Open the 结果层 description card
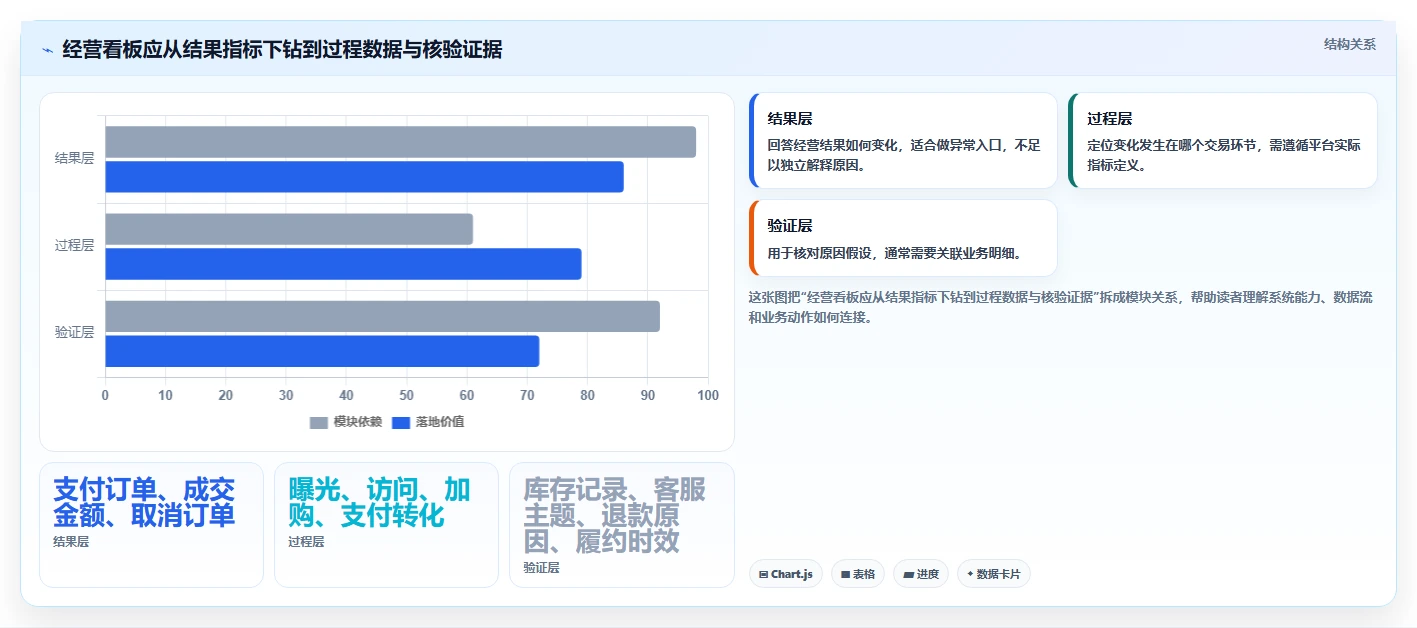 coord(903,141)
